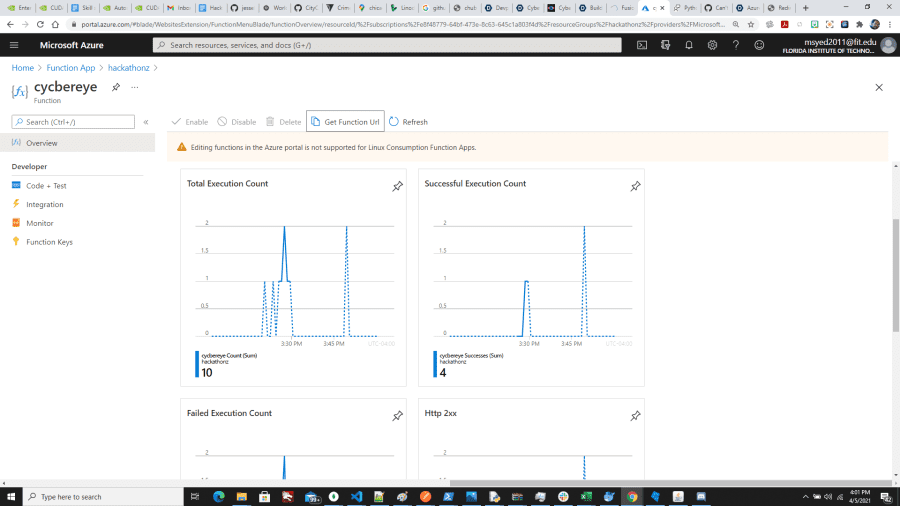Click the Delete command

[x=283, y=122]
